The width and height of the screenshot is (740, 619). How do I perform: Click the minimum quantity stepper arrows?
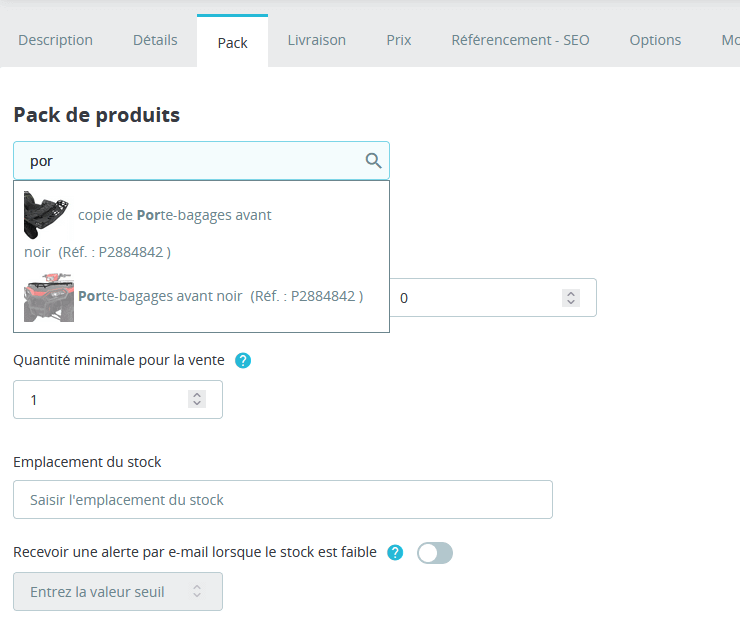pyautogui.click(x=197, y=399)
